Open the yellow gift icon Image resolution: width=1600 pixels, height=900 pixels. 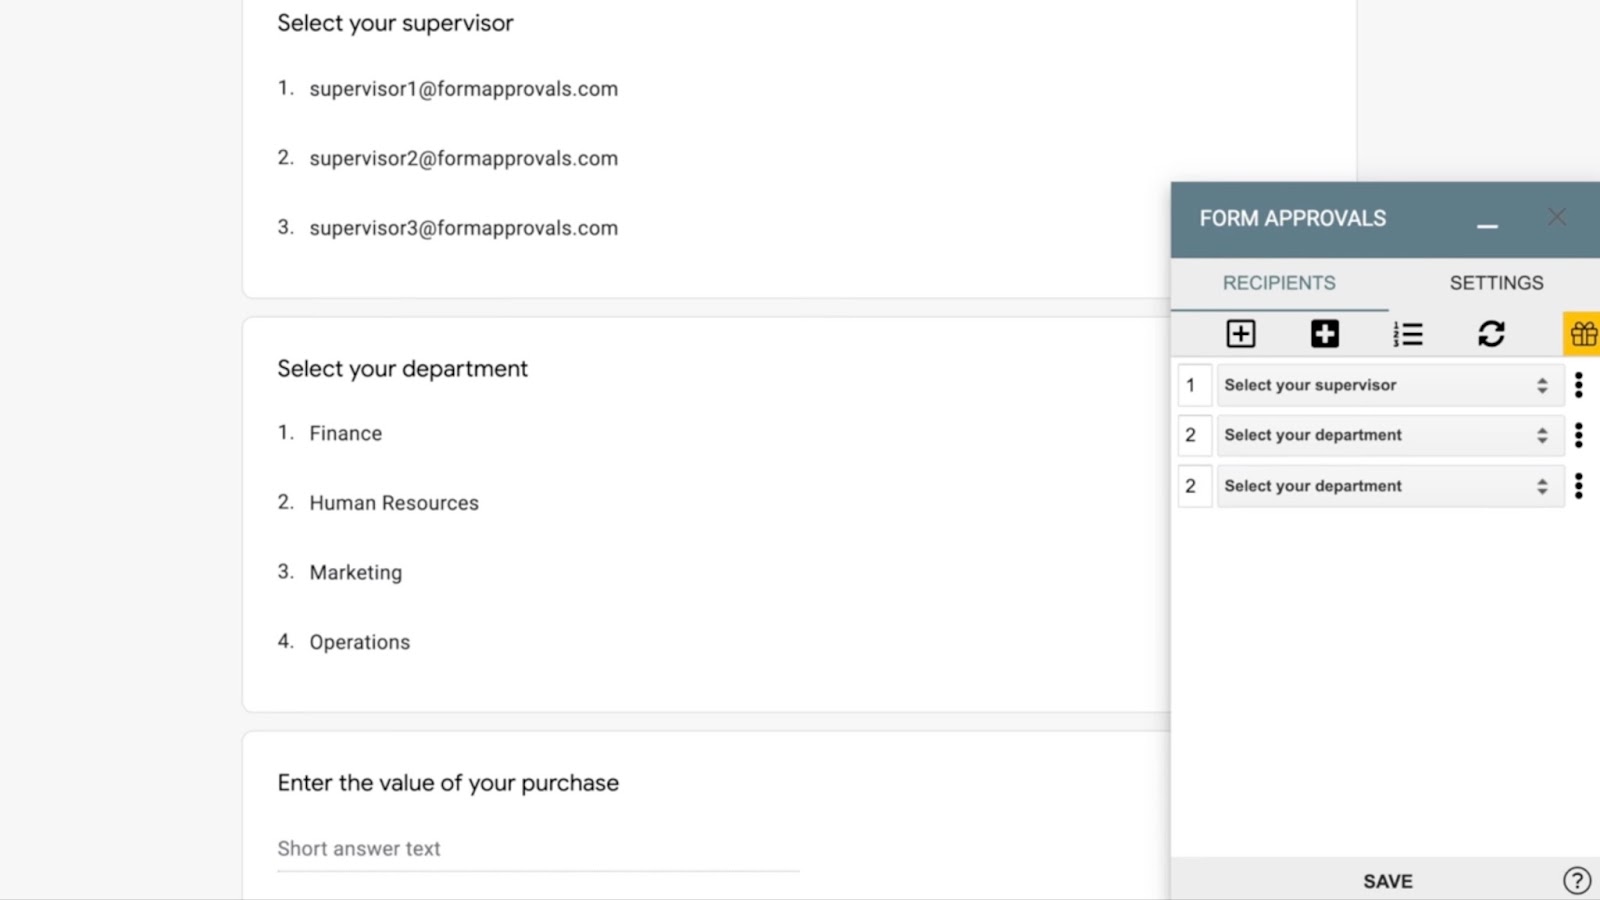[1582, 334]
